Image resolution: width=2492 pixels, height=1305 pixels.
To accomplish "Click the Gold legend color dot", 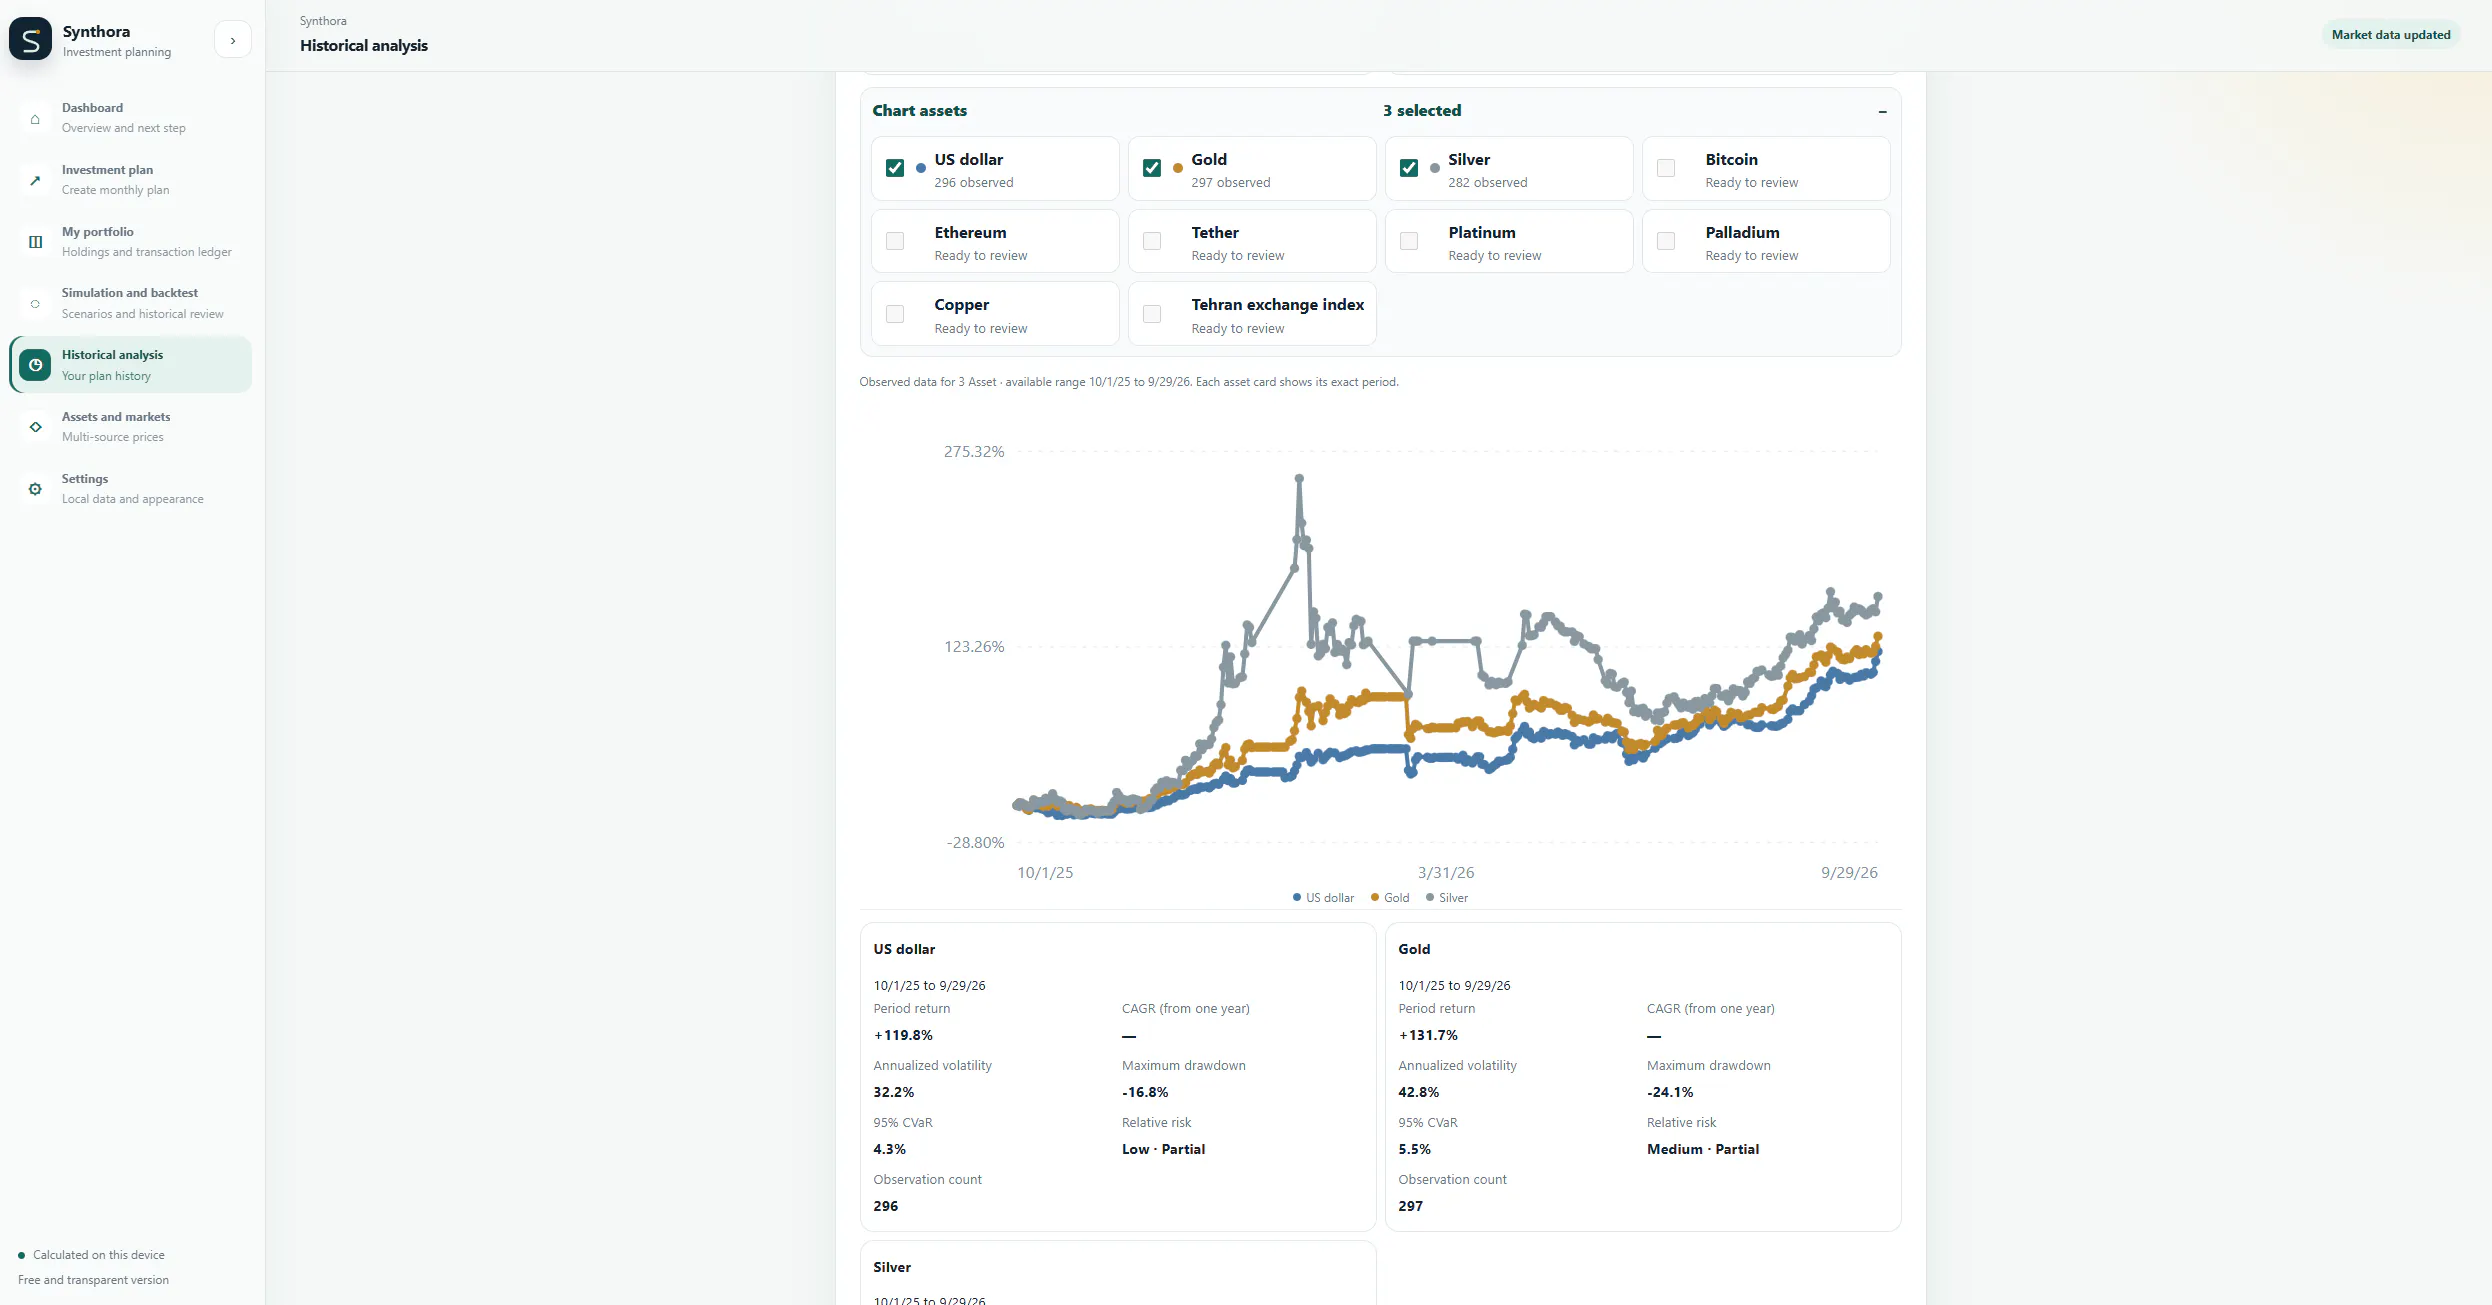I will point(1375,898).
